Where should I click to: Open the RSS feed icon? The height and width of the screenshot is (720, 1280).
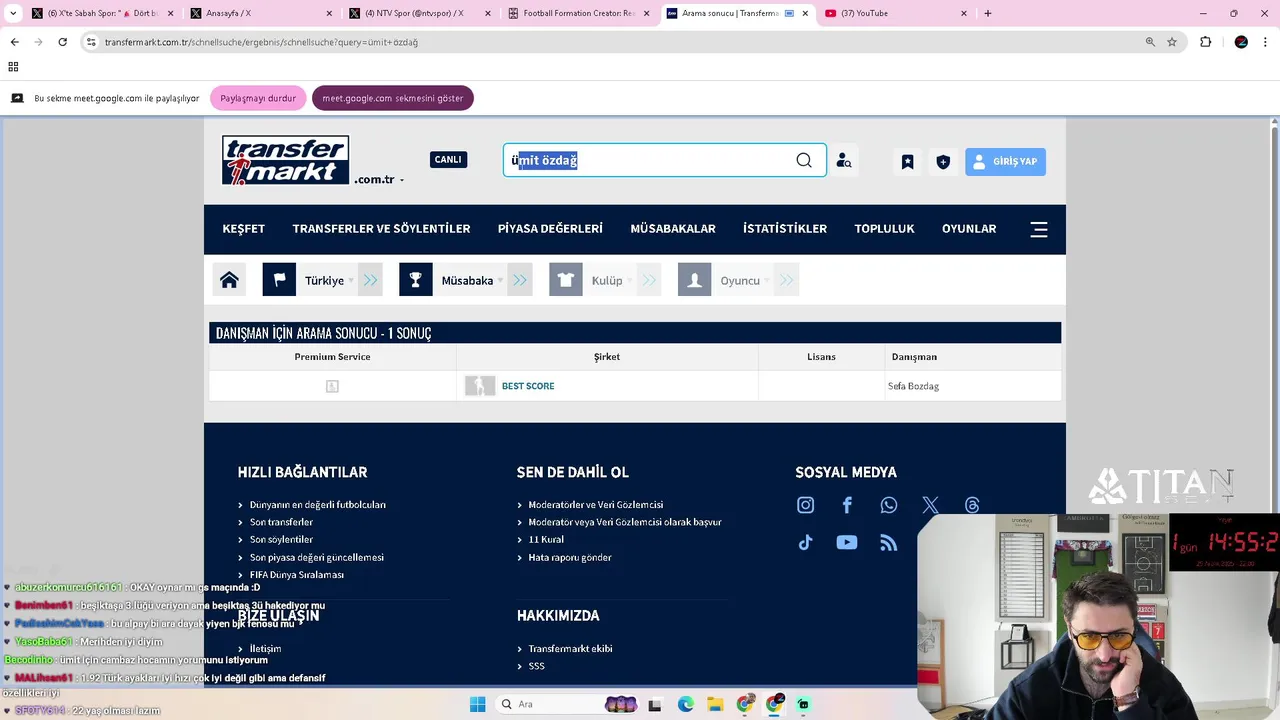click(x=889, y=542)
